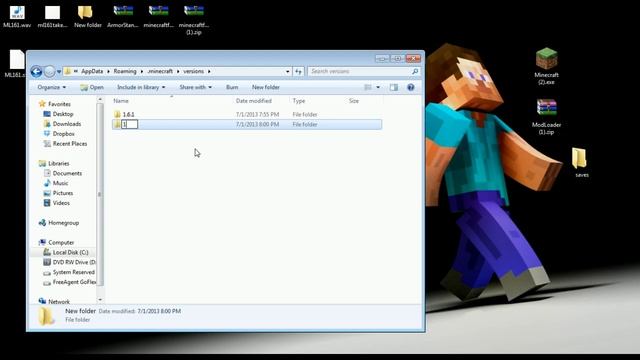Select Desktop in the navigation pane
Viewport: 640px width, 360px height.
pos(58,114)
